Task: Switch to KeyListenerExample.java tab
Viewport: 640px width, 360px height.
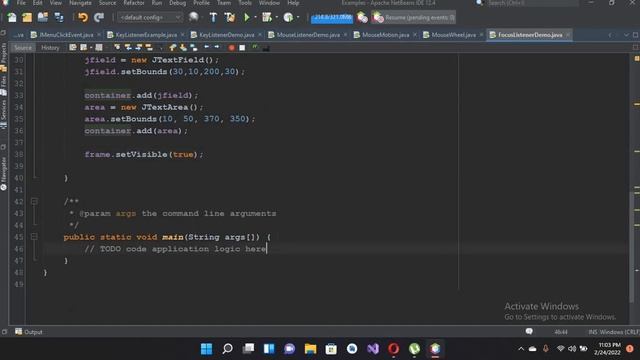Action: pyautogui.click(x=146, y=35)
